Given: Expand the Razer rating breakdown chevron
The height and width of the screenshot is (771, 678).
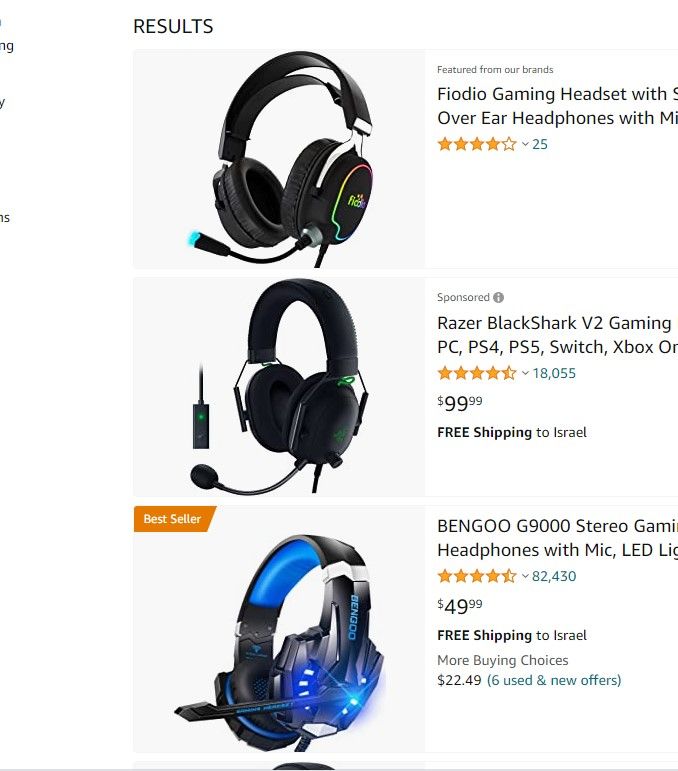Looking at the screenshot, I should (x=525, y=373).
